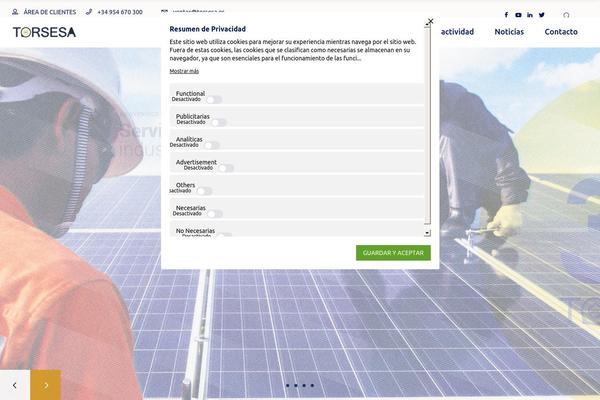Open the Noticias menu item
This screenshot has height=400, width=600.
tap(509, 32)
